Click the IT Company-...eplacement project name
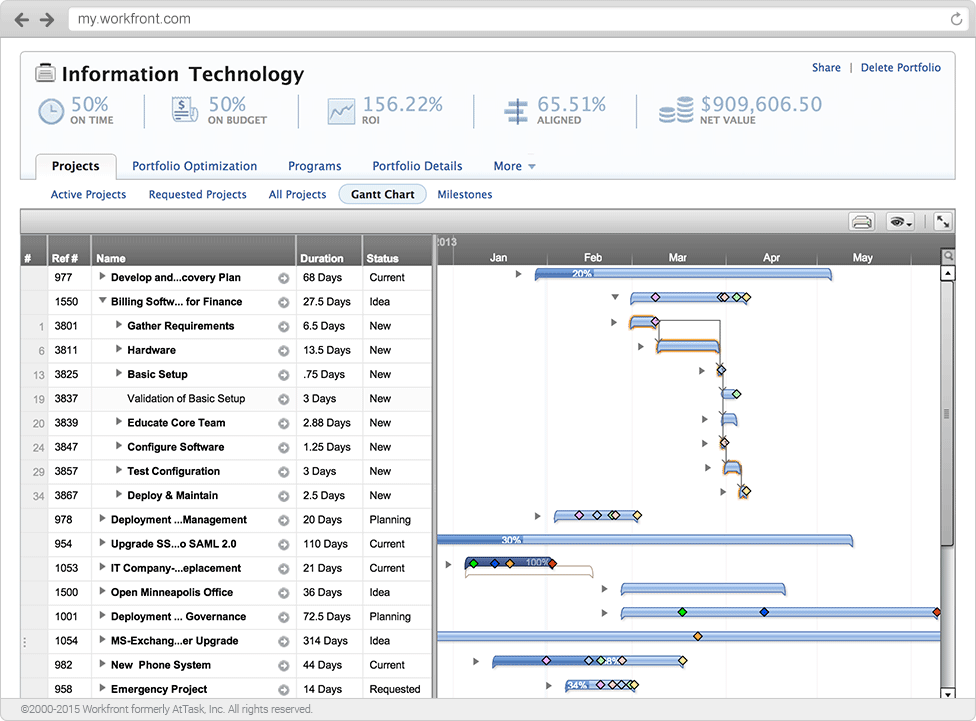Screen dimensions: 976x721 tap(176, 568)
